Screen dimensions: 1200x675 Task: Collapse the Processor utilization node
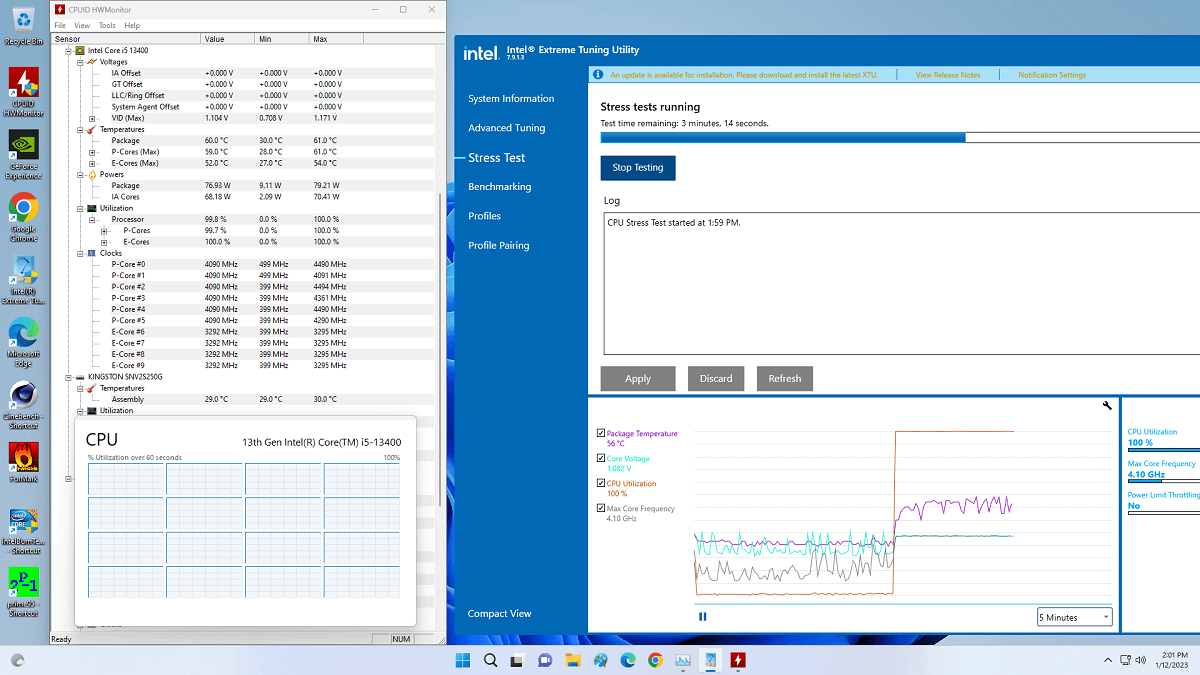[x=92, y=219]
